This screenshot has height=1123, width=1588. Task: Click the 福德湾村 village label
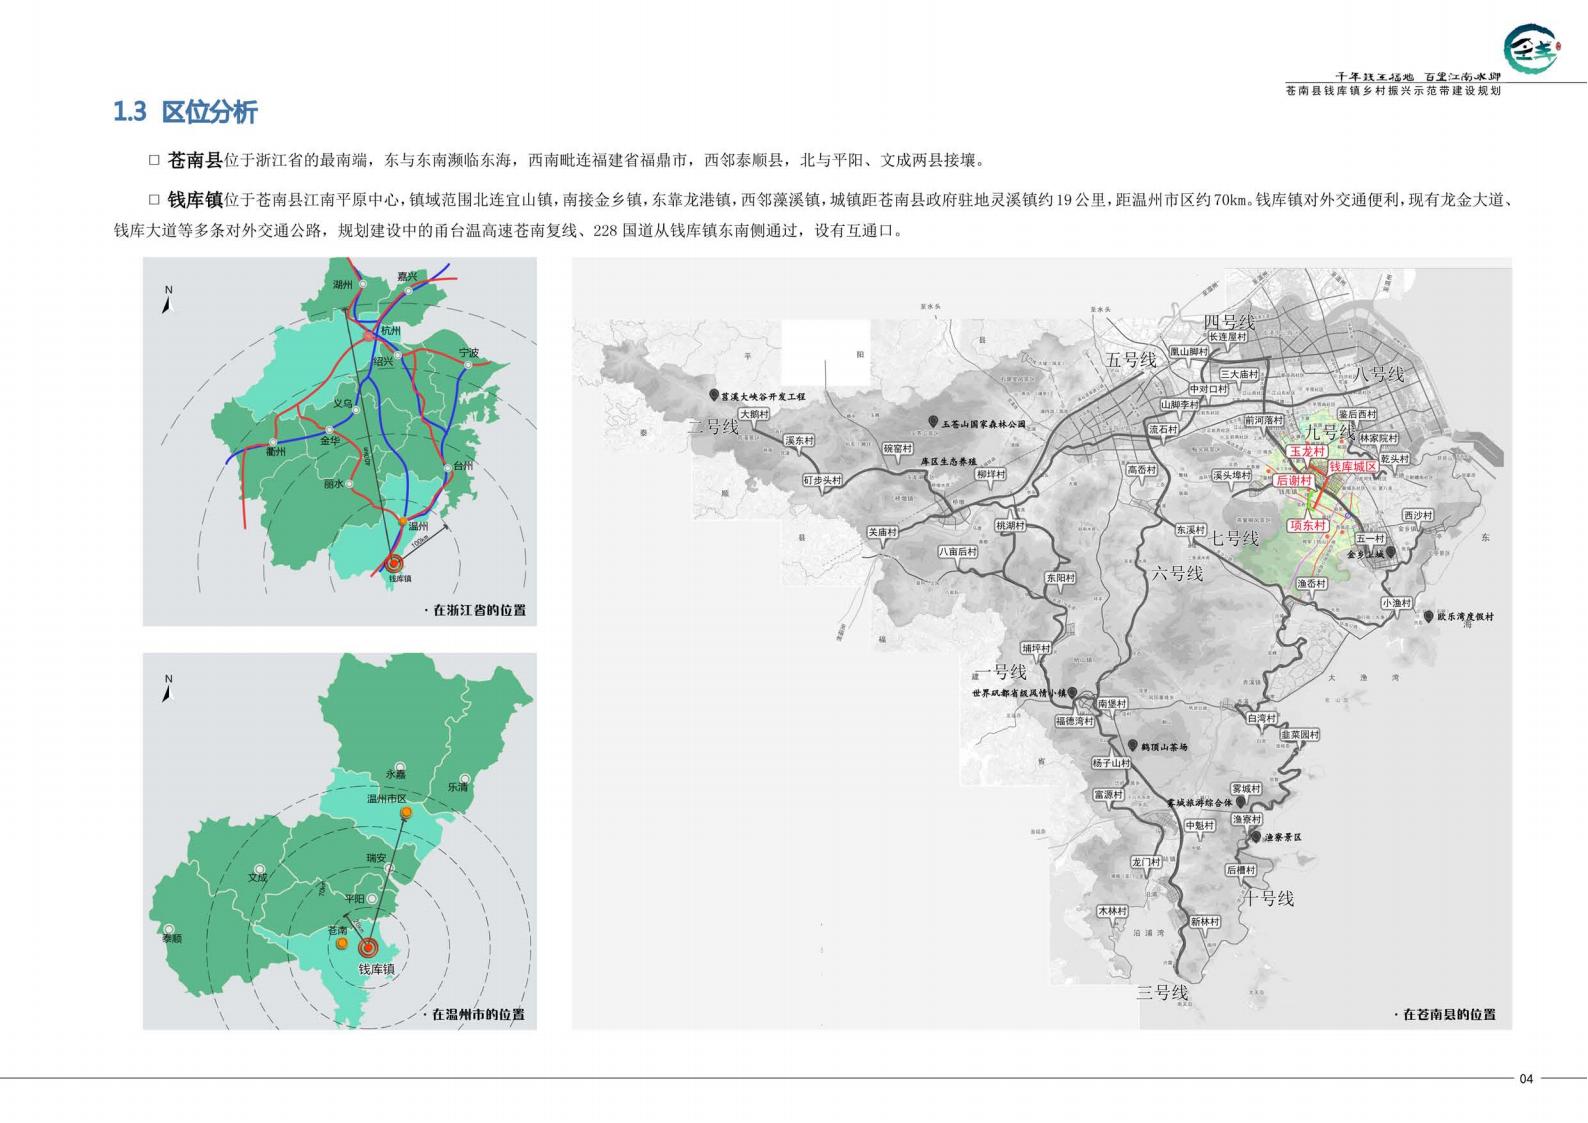click(1075, 721)
